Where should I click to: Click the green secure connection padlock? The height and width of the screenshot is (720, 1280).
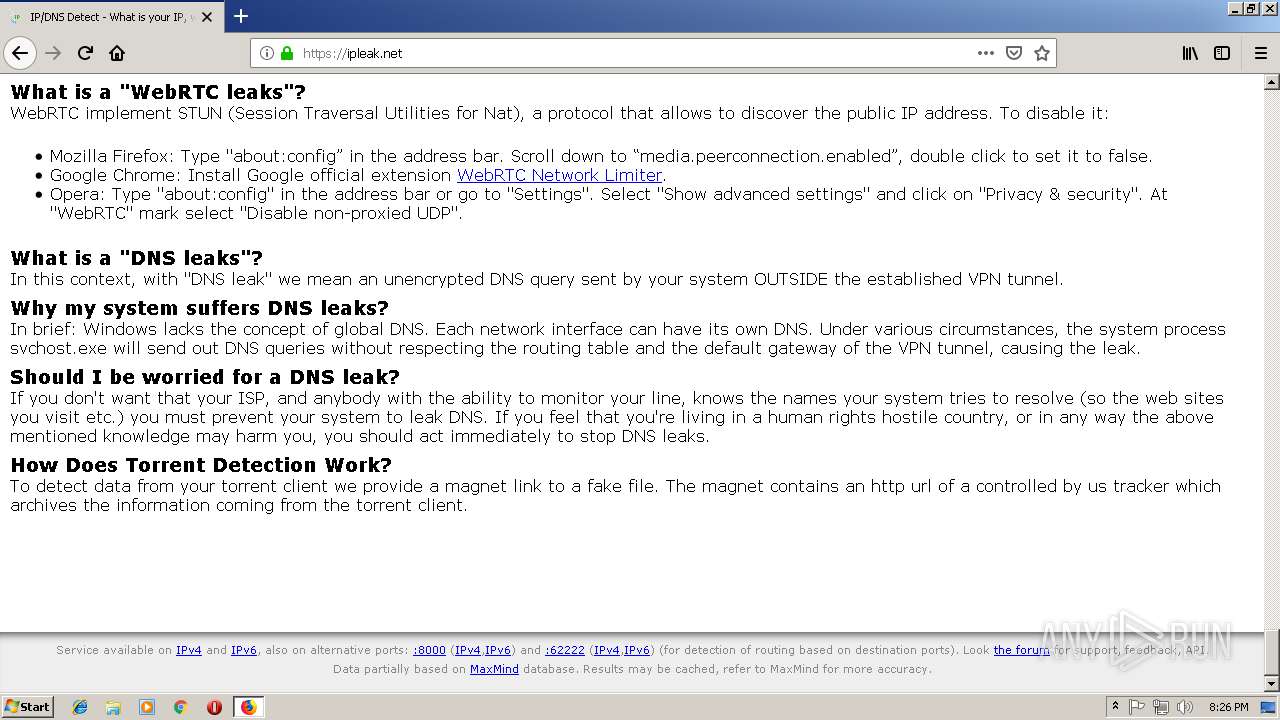(x=287, y=53)
